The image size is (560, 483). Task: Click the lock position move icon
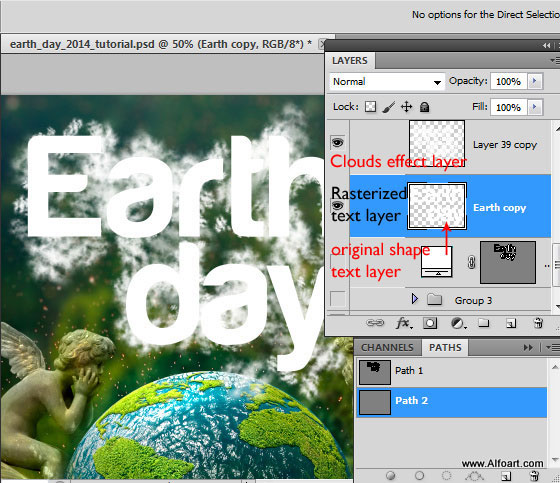point(406,106)
